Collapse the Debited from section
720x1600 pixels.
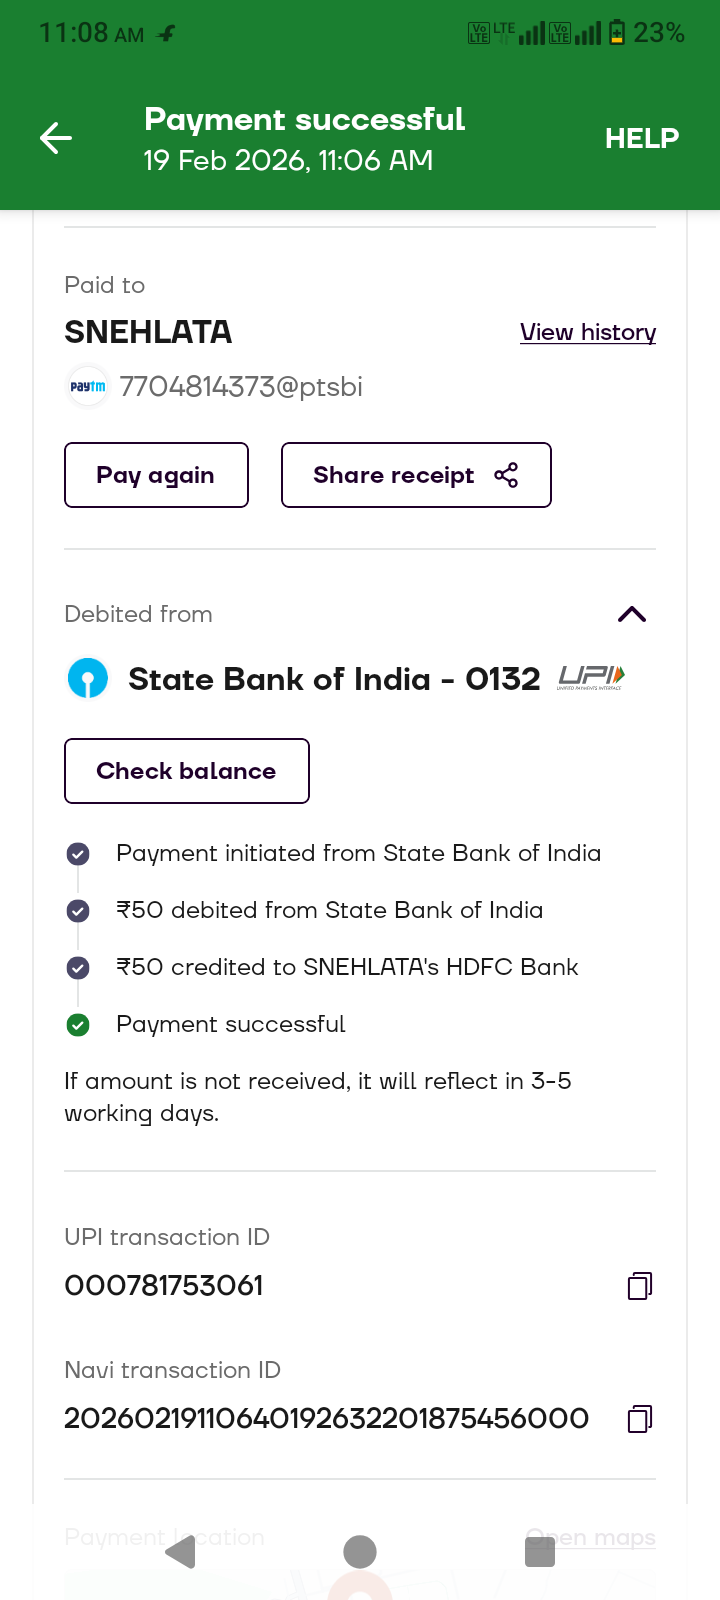[632, 614]
